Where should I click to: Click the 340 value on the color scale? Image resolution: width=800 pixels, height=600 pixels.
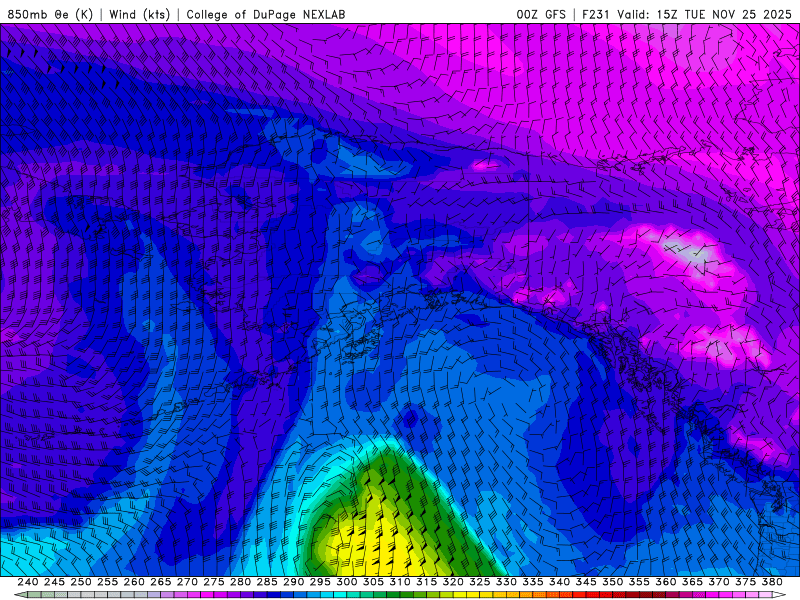[x=559, y=582]
